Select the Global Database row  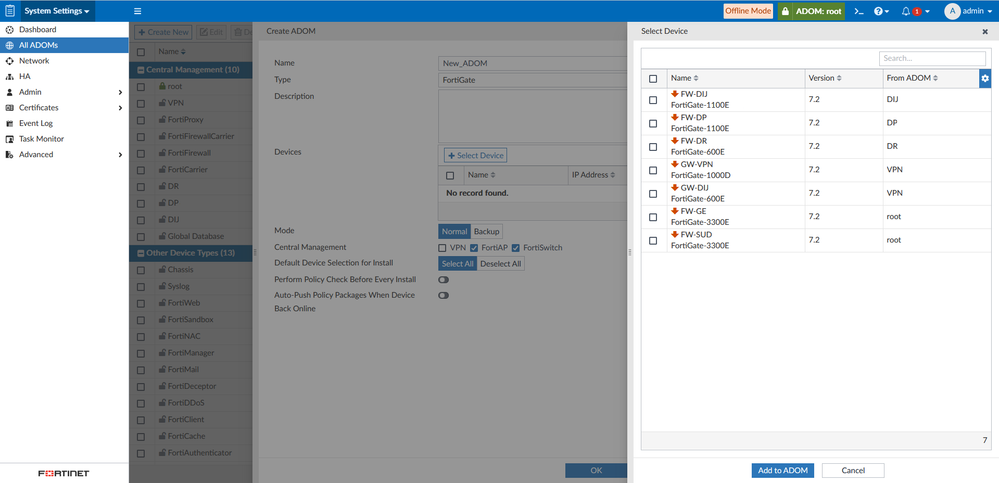click(191, 236)
